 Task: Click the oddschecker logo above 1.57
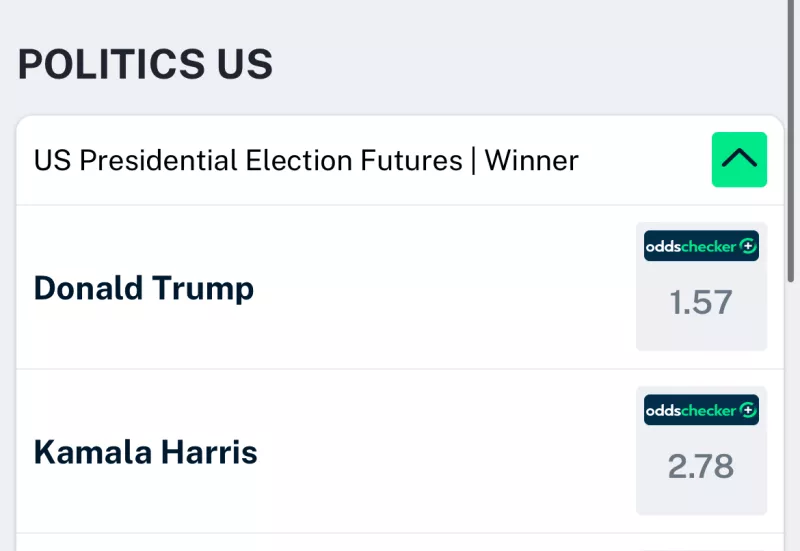coord(701,246)
